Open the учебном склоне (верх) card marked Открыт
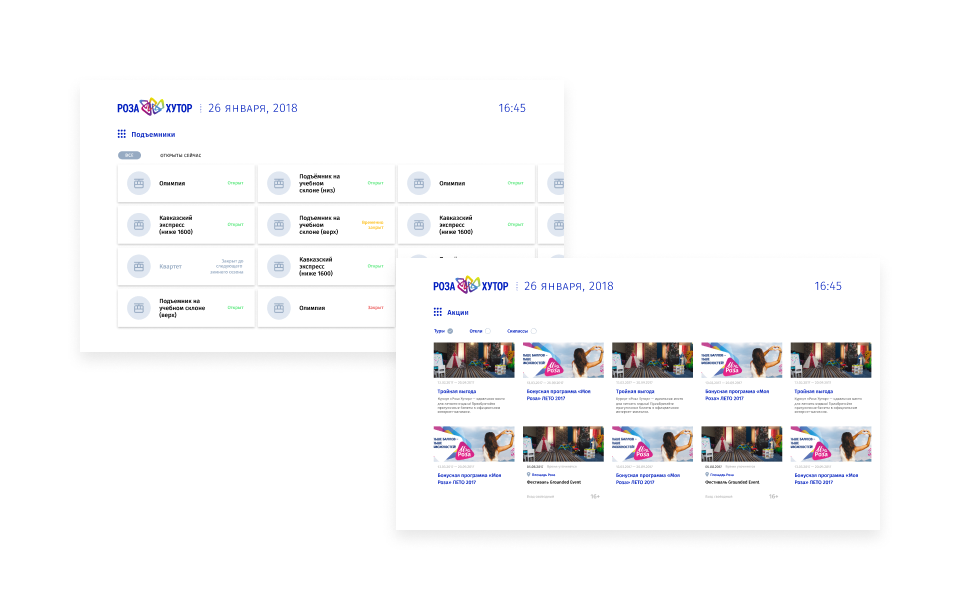960x610 pixels. [x=186, y=308]
